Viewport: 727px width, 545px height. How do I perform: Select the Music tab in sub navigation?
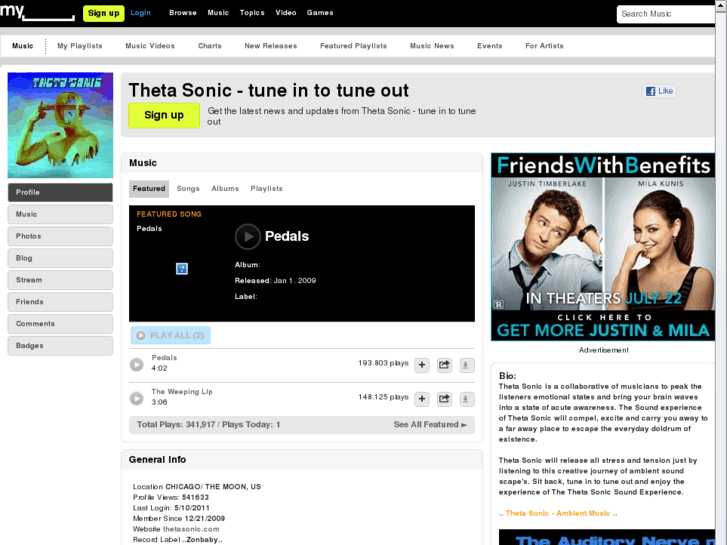pyautogui.click(x=23, y=46)
